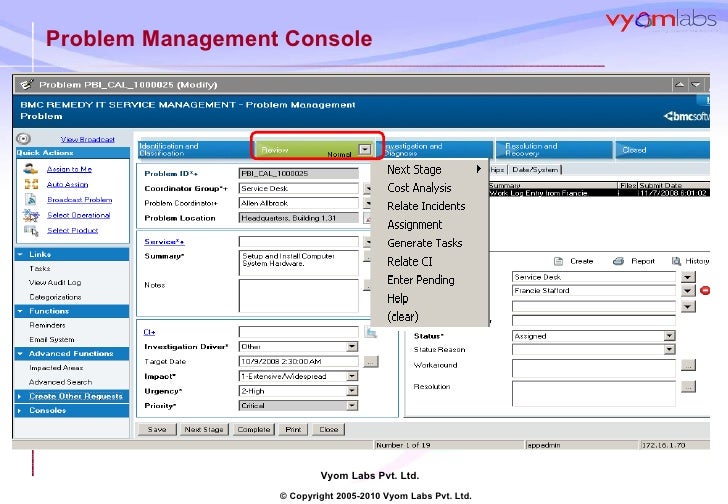Click the Complete button
The image size is (728, 504).
[254, 430]
